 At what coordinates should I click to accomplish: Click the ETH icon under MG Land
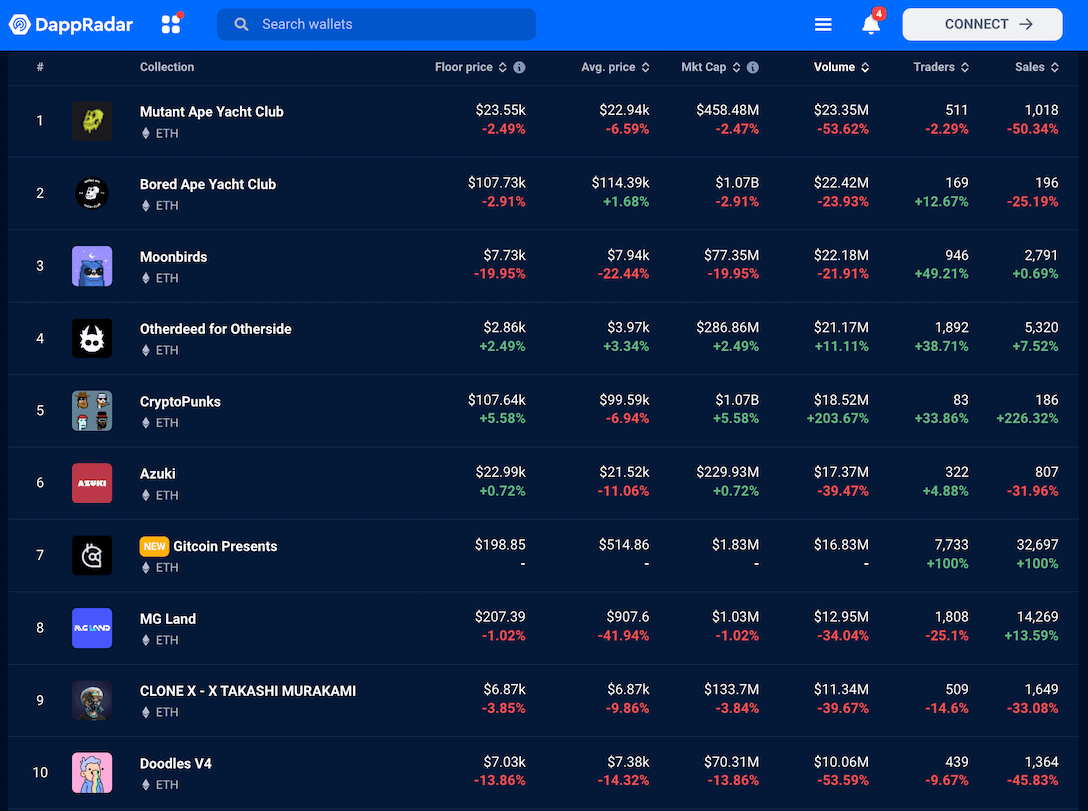pyautogui.click(x=146, y=640)
